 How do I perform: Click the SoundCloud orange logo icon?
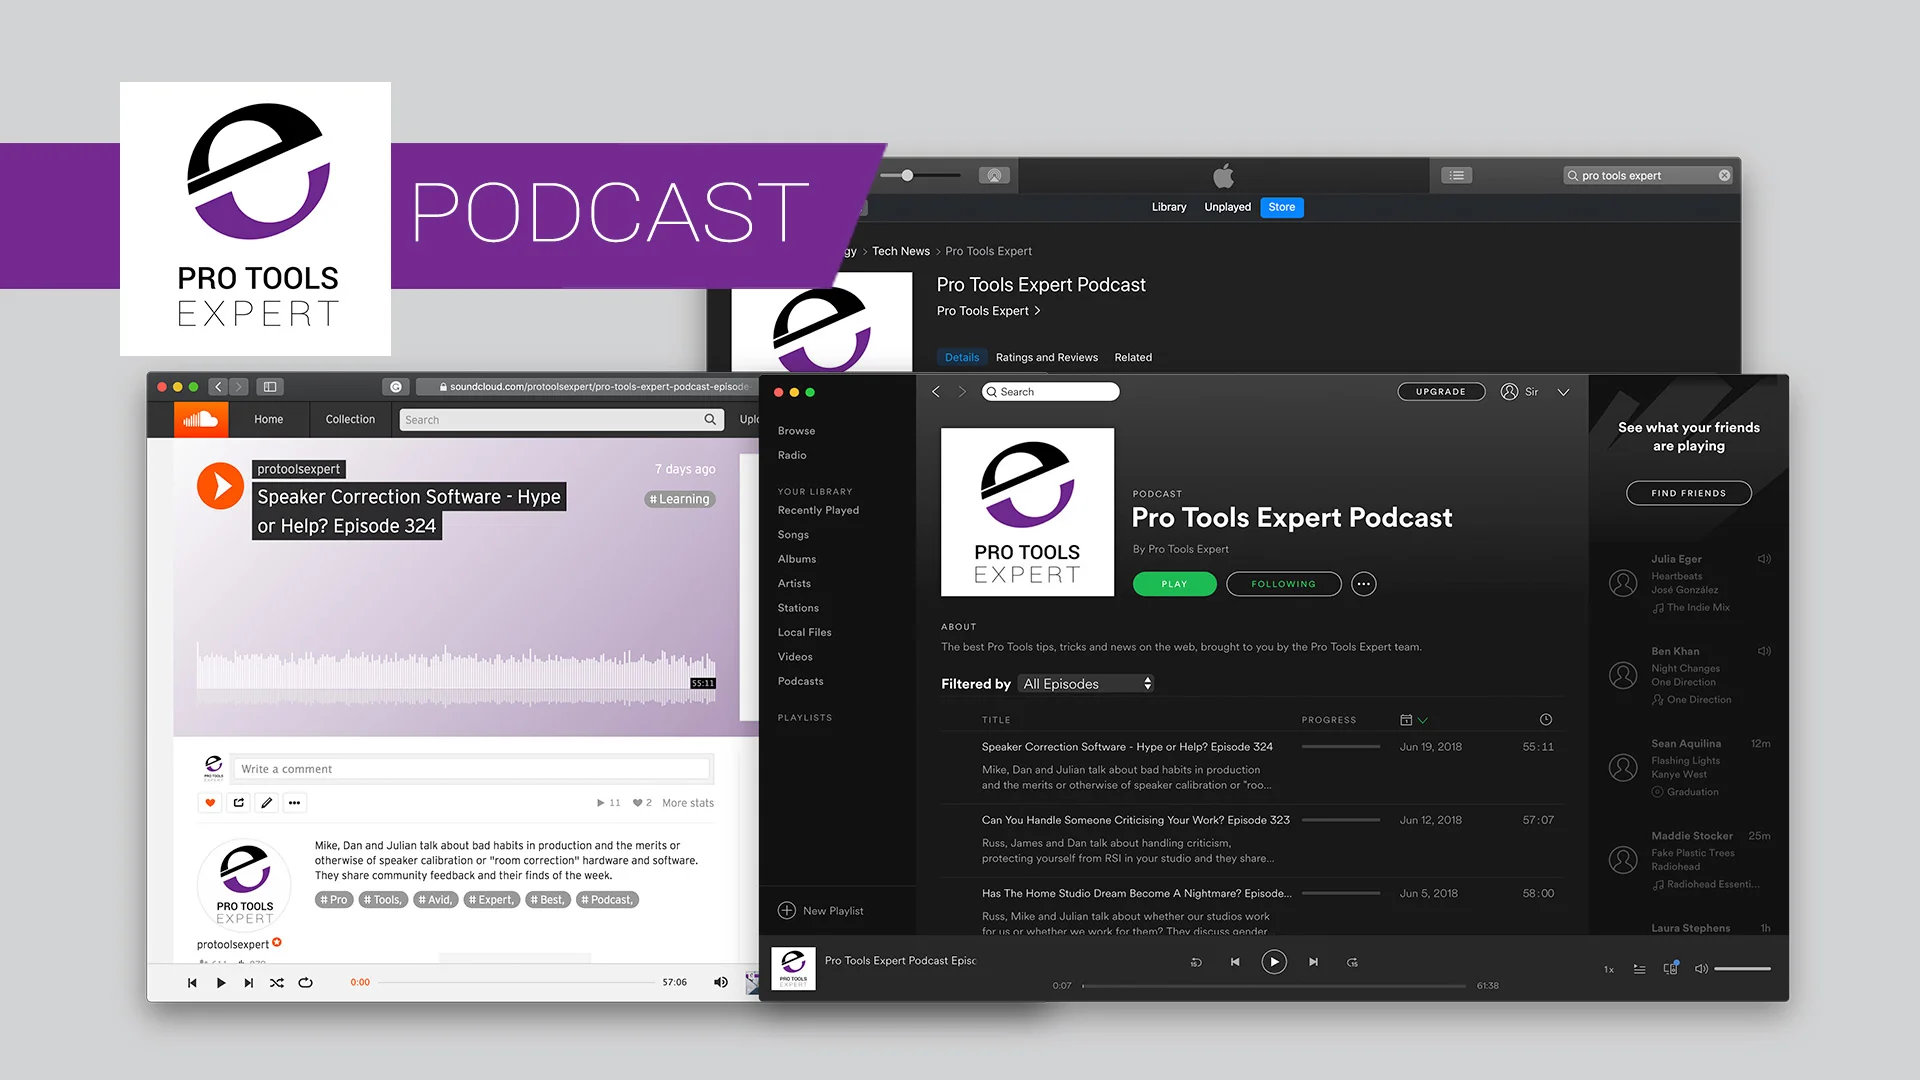point(200,419)
